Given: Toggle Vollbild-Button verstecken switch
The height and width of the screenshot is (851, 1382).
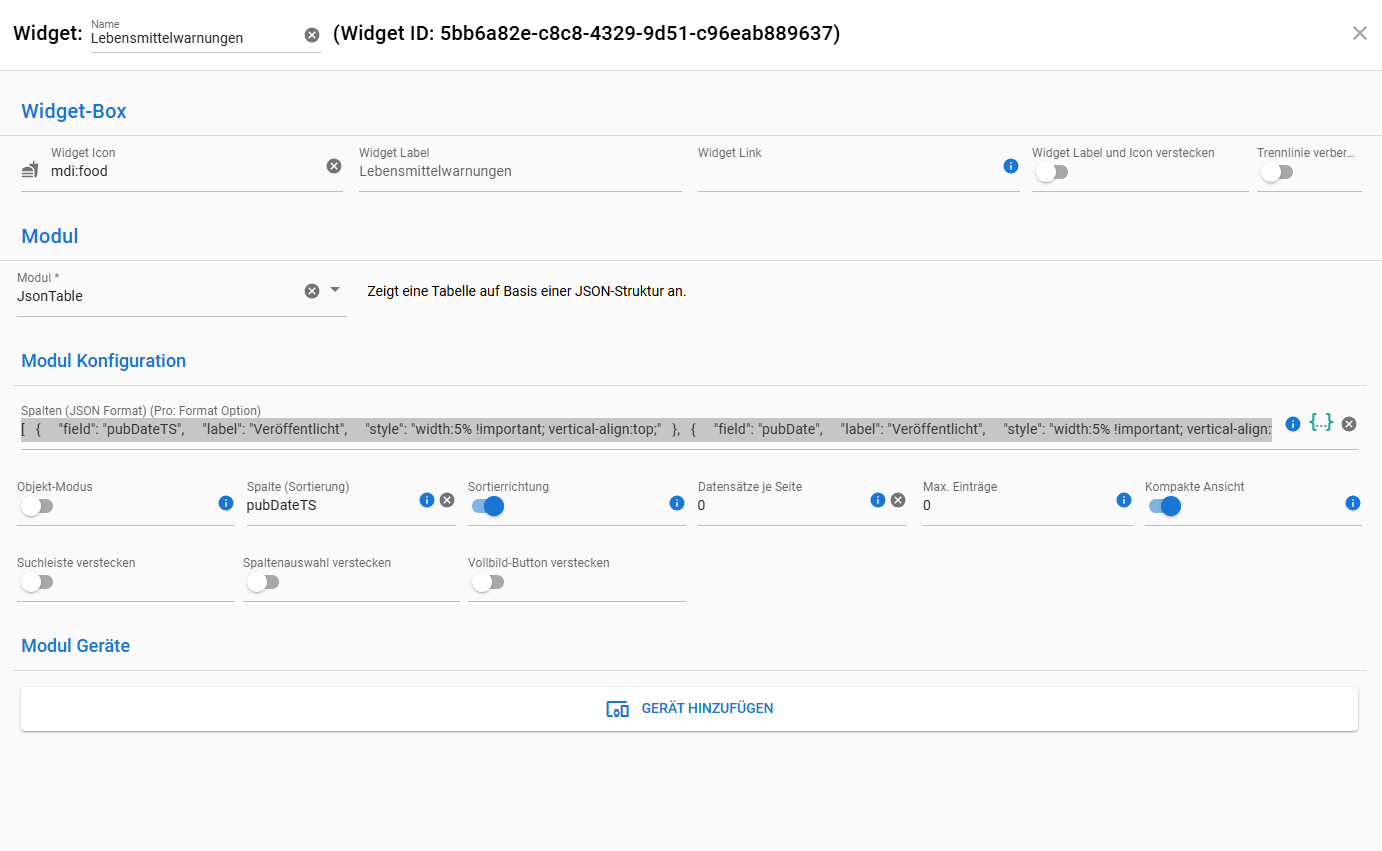Looking at the screenshot, I should click(487, 582).
